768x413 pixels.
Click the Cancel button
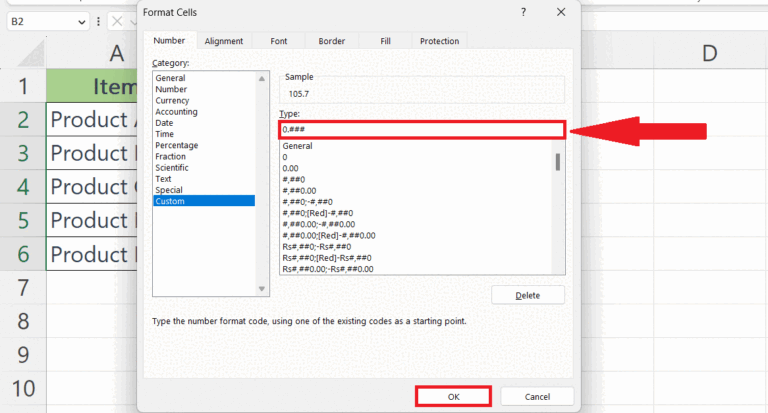[537, 396]
